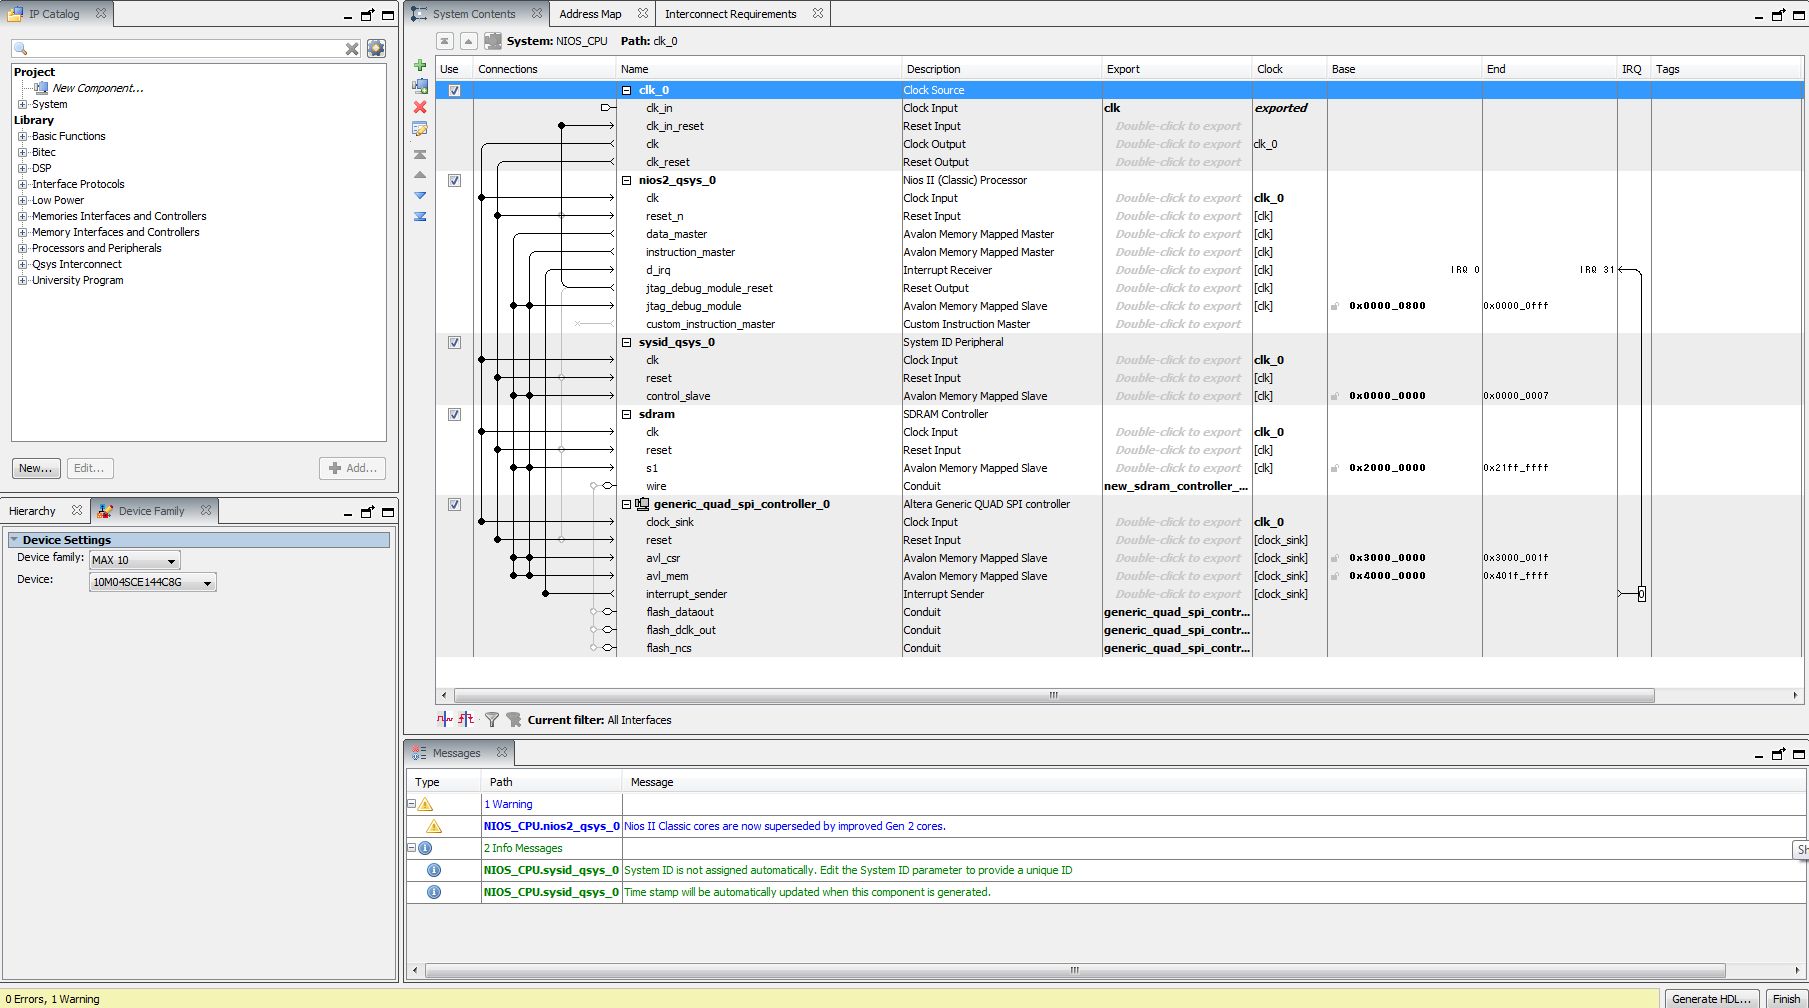This screenshot has width=1809, height=1008.
Task: Toggle the Use checkbox for sdram
Action: pos(454,415)
